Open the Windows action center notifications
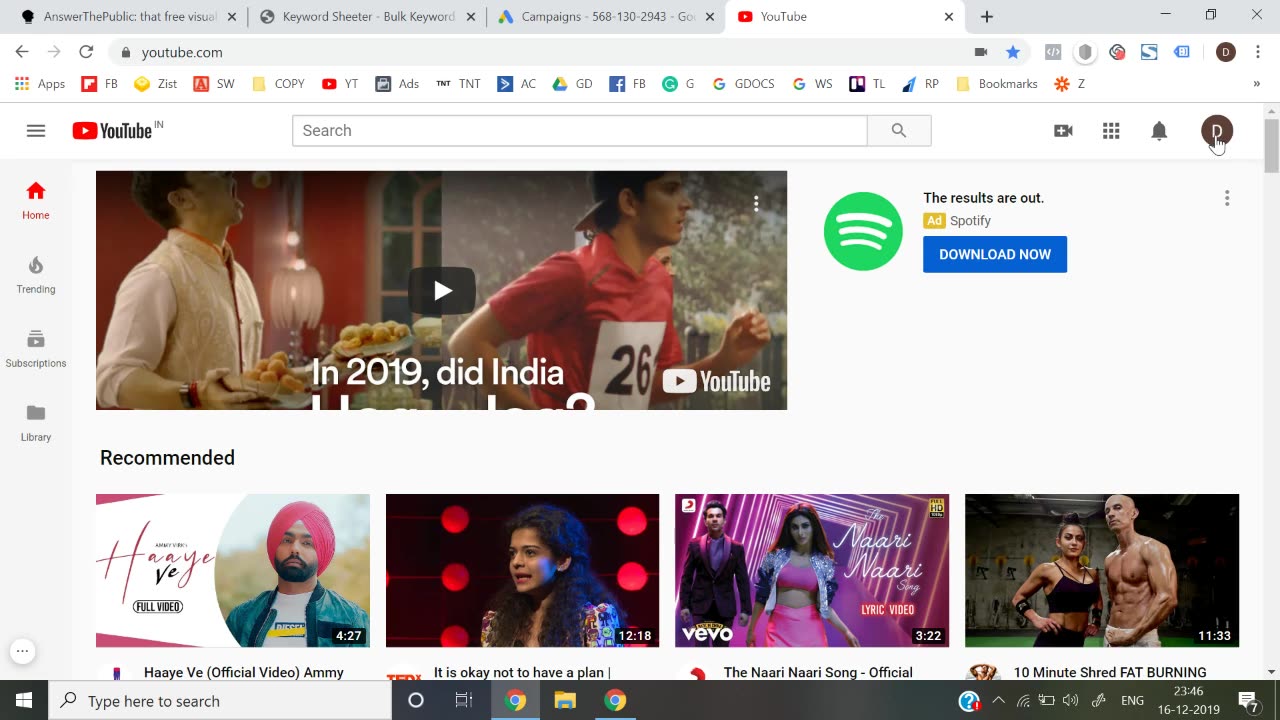Screen dimensions: 1280x720 tap(1248, 700)
